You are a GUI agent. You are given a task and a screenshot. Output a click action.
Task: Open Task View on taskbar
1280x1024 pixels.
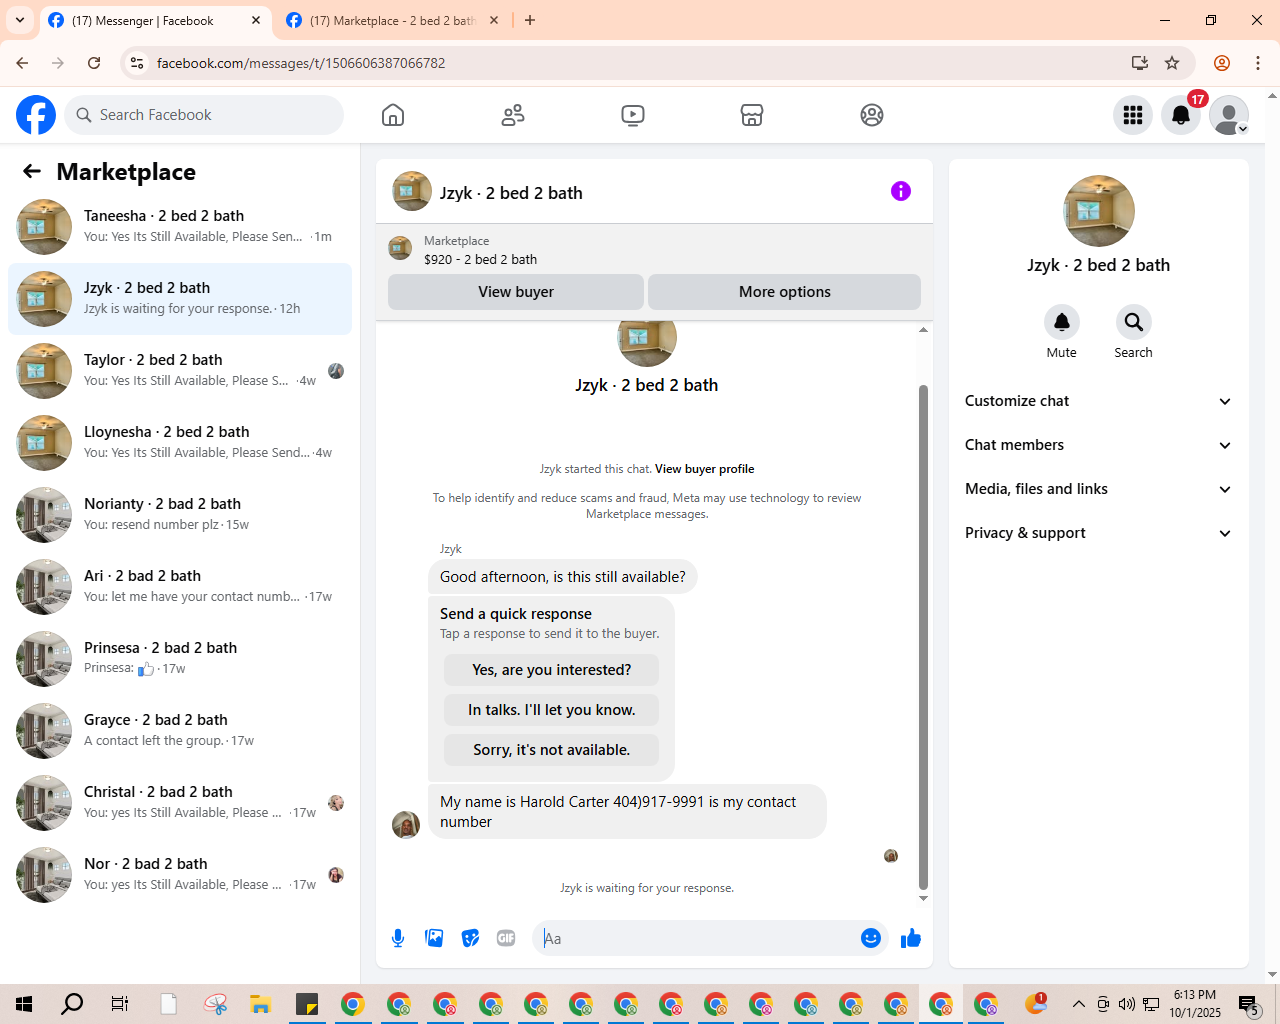tap(120, 1004)
